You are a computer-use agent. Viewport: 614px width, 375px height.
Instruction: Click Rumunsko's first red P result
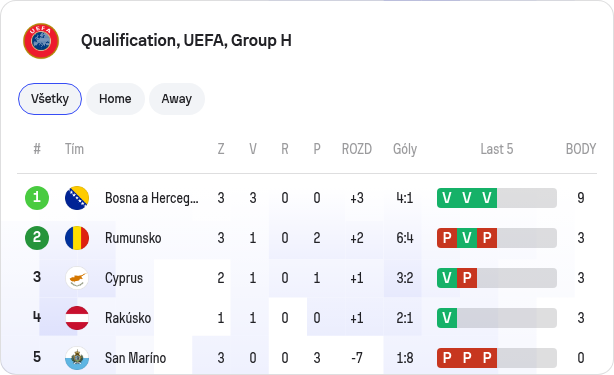(x=447, y=238)
